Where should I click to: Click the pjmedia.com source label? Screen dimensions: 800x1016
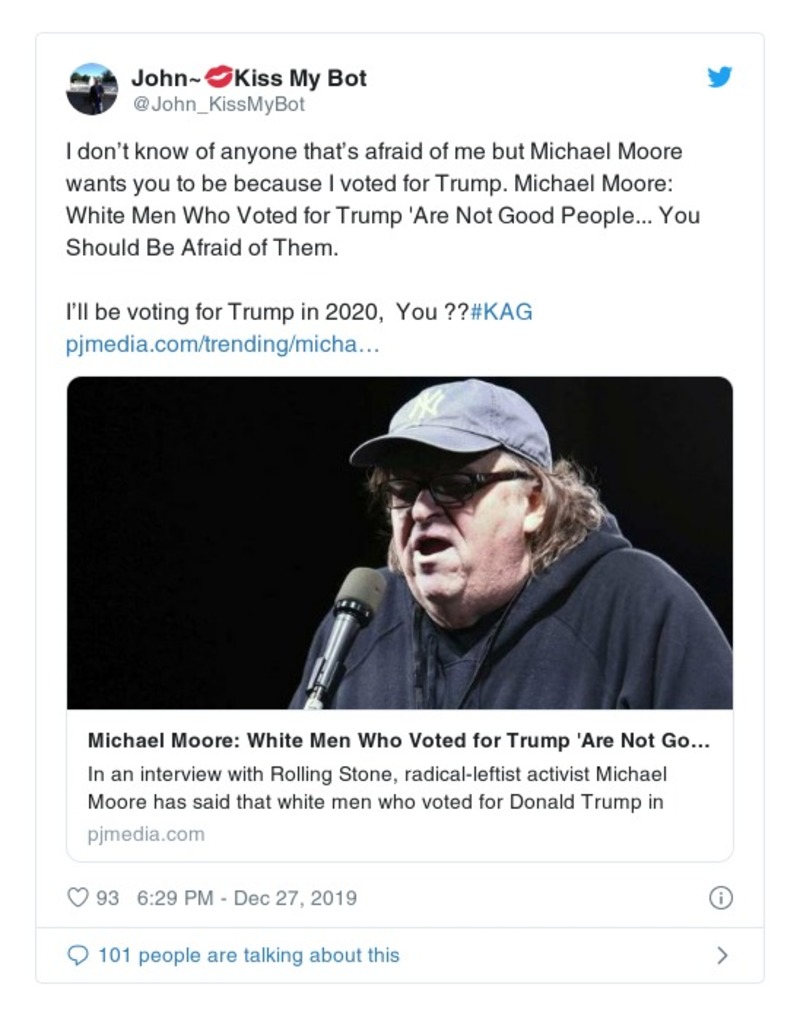[x=146, y=832]
